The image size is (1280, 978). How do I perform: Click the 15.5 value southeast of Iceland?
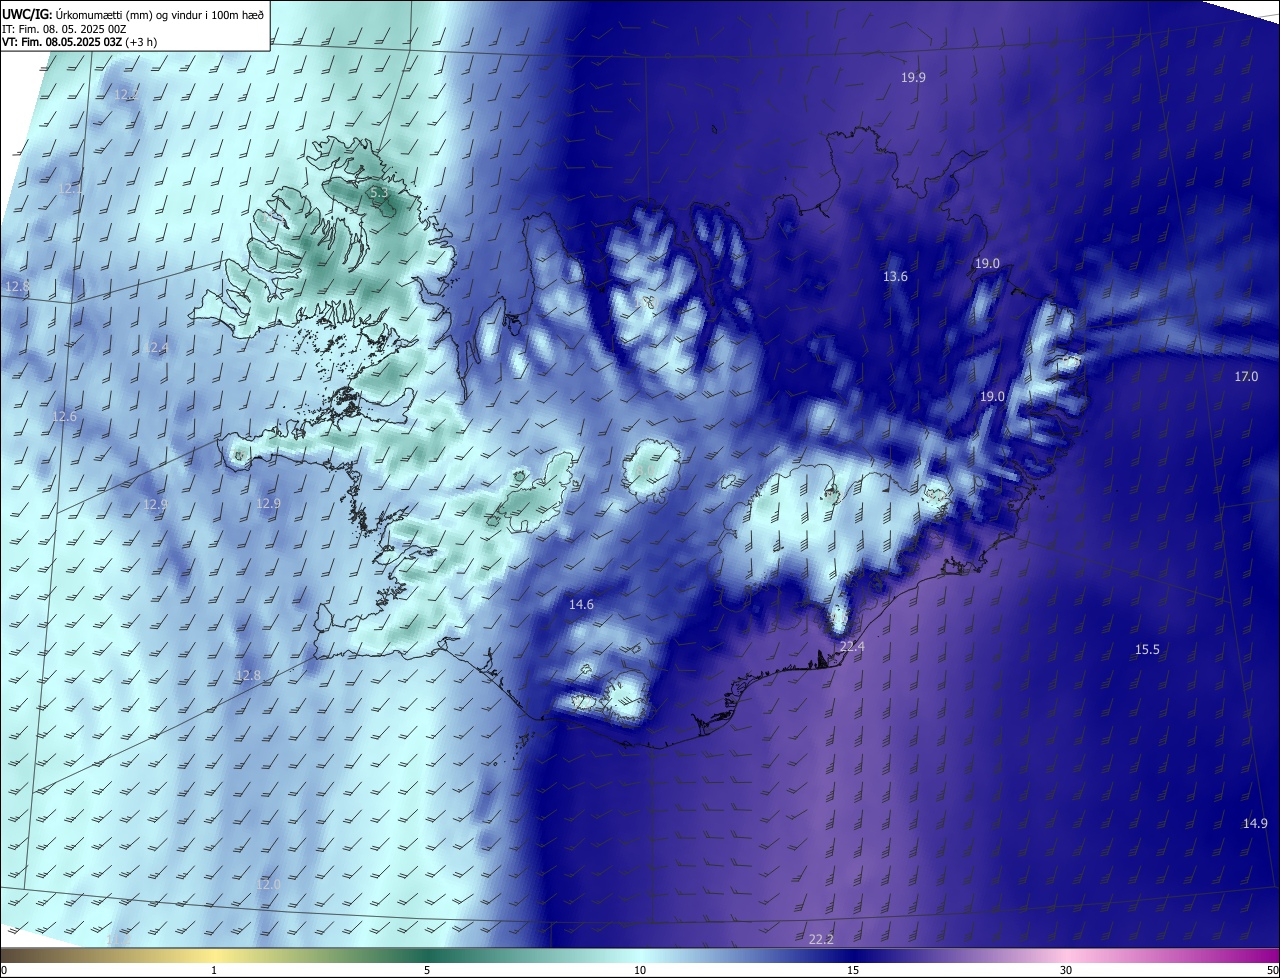1147,650
